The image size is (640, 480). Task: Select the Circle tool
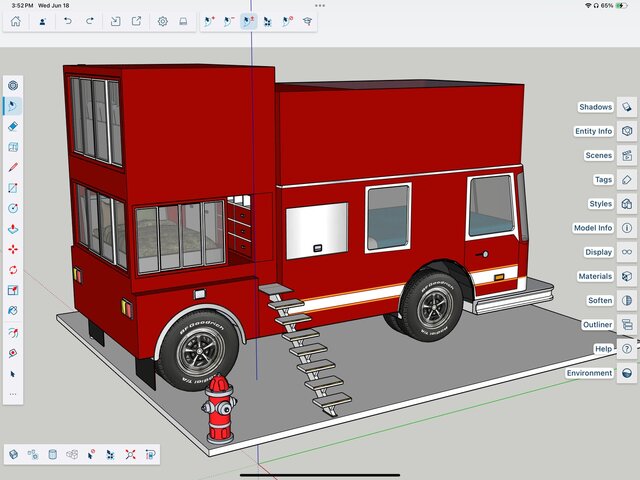tap(13, 208)
